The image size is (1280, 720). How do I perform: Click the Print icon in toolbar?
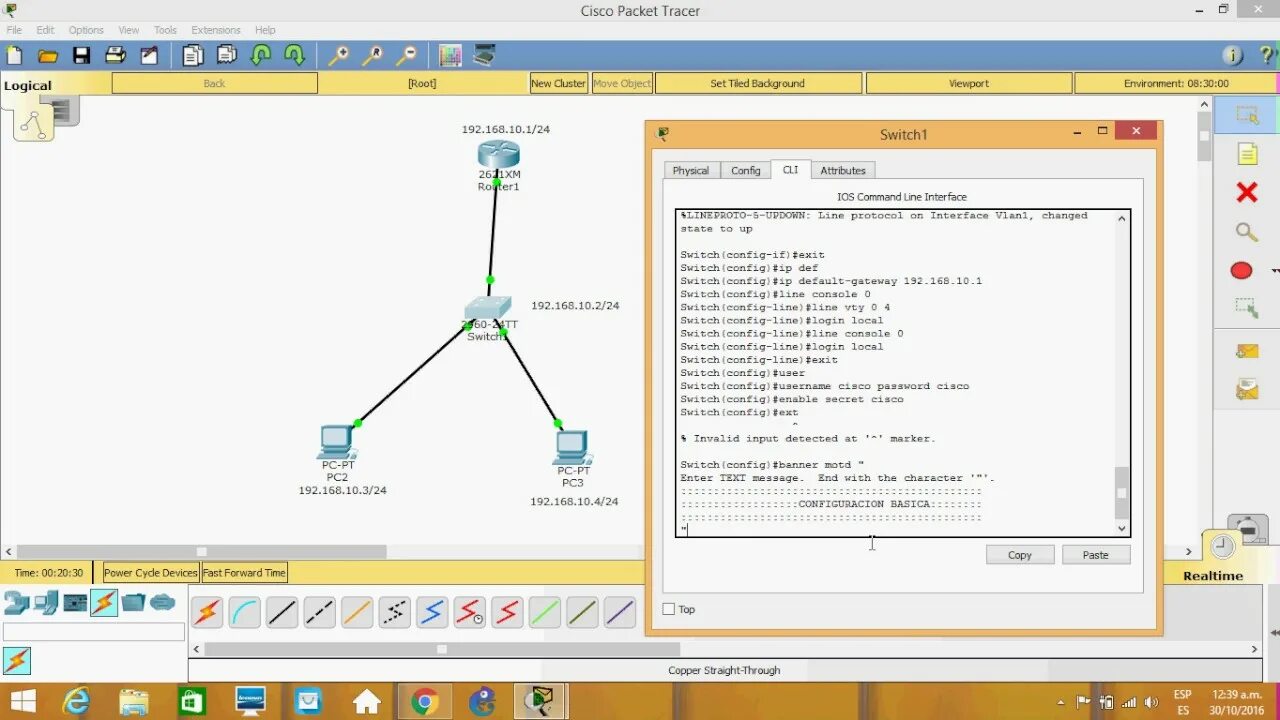coord(115,55)
